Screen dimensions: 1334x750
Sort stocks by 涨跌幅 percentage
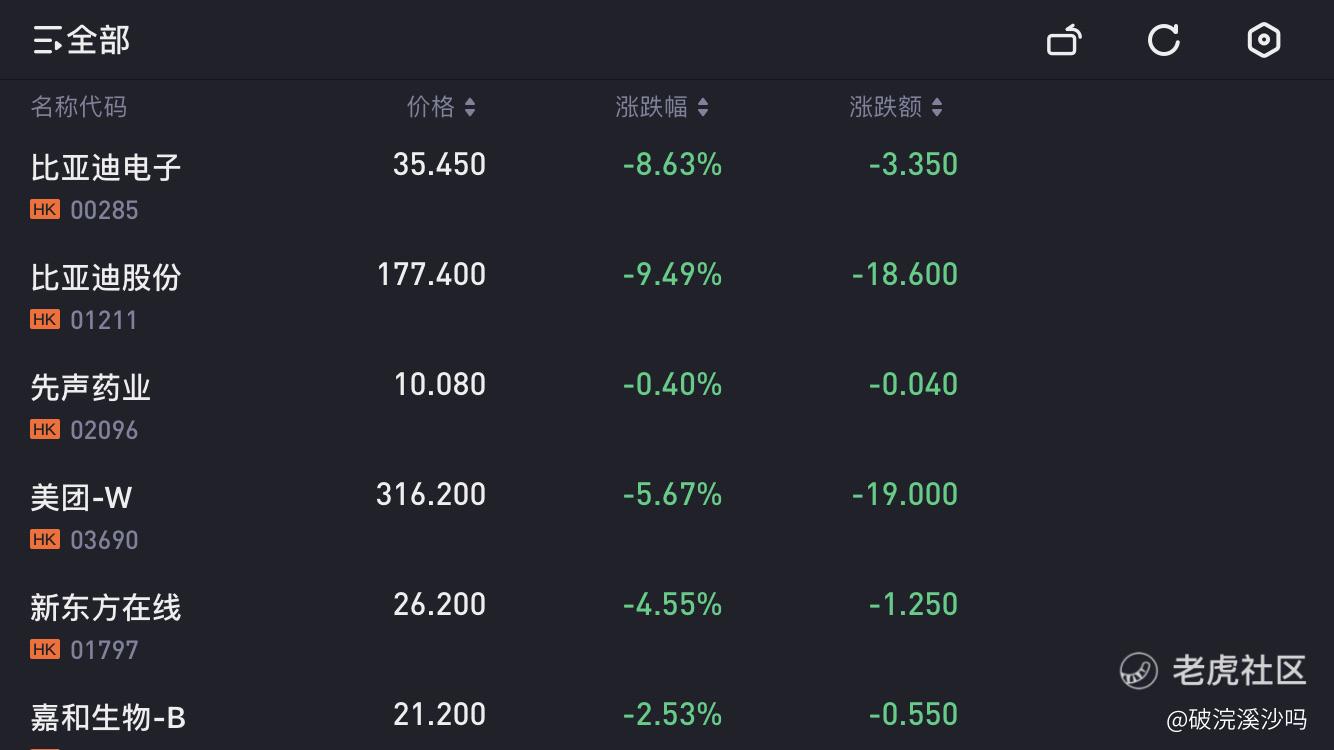coord(662,107)
